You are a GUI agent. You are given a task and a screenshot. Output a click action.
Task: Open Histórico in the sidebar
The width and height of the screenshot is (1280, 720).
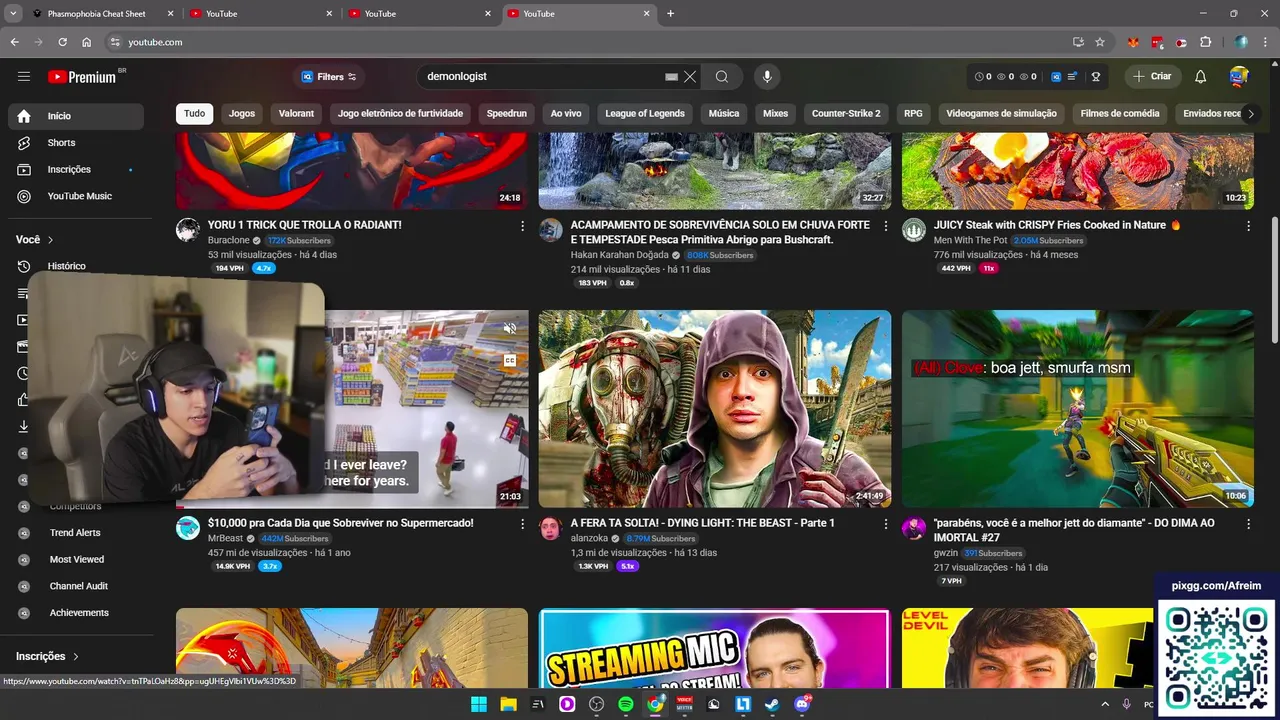(76, 266)
